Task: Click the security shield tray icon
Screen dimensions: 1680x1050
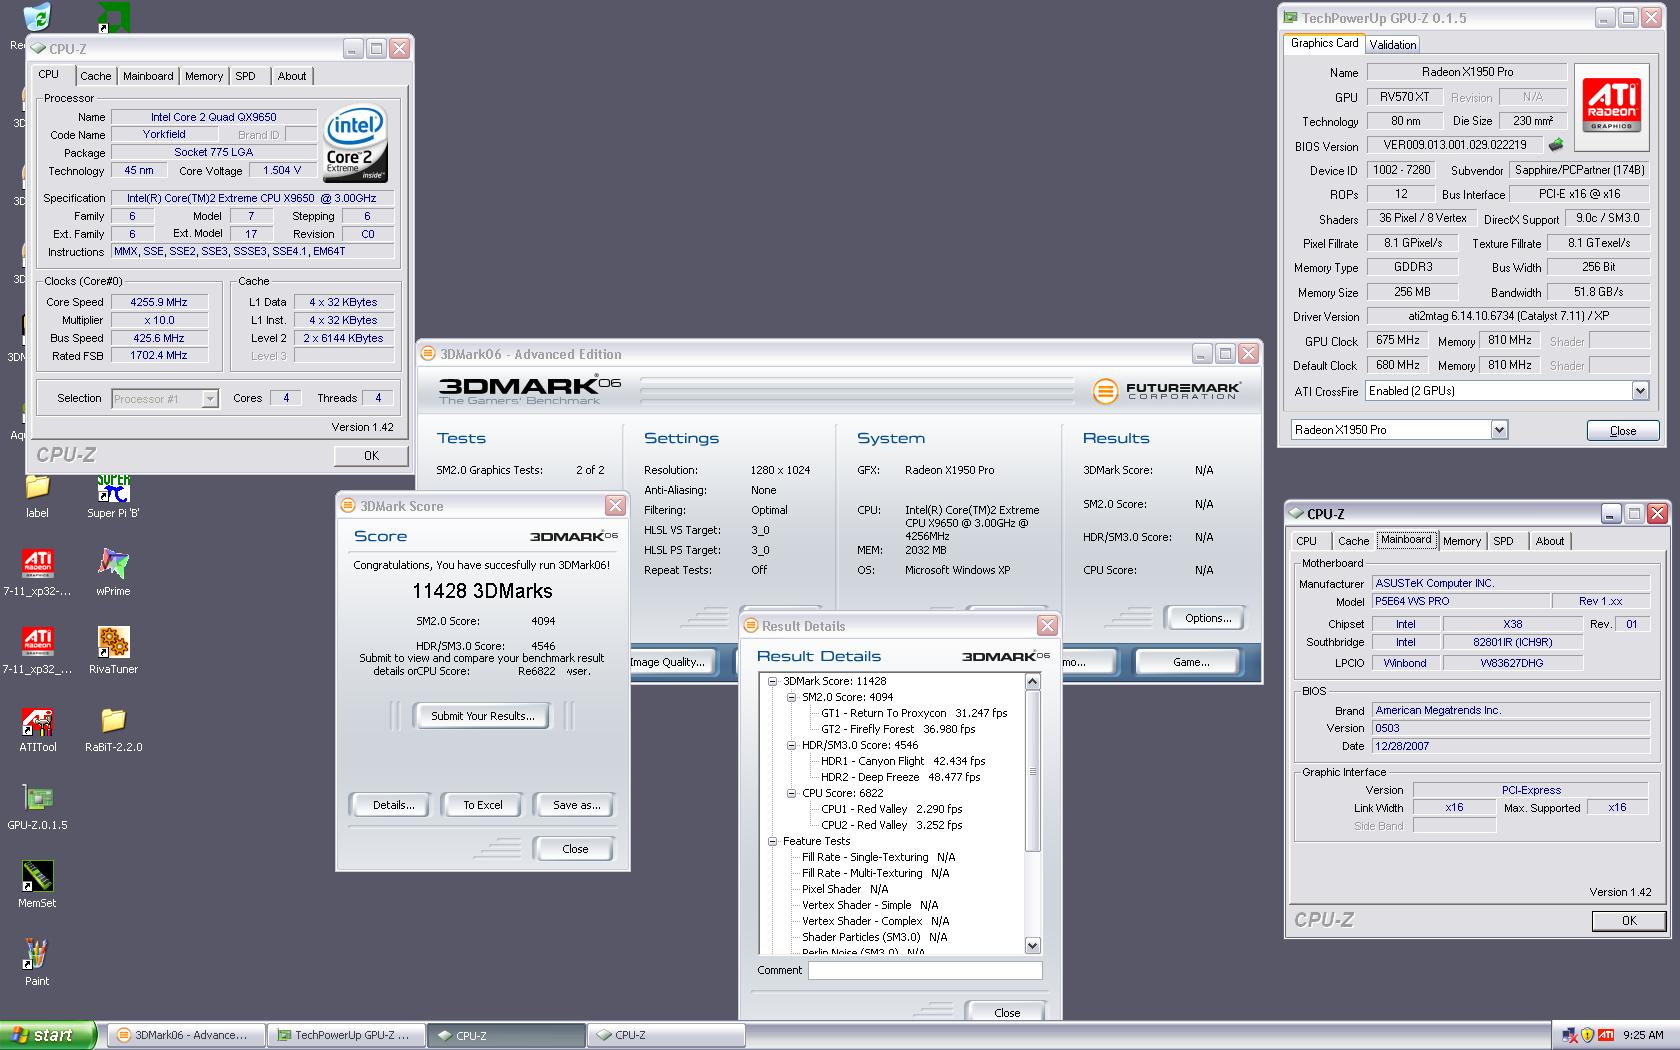Action: coord(1587,1035)
